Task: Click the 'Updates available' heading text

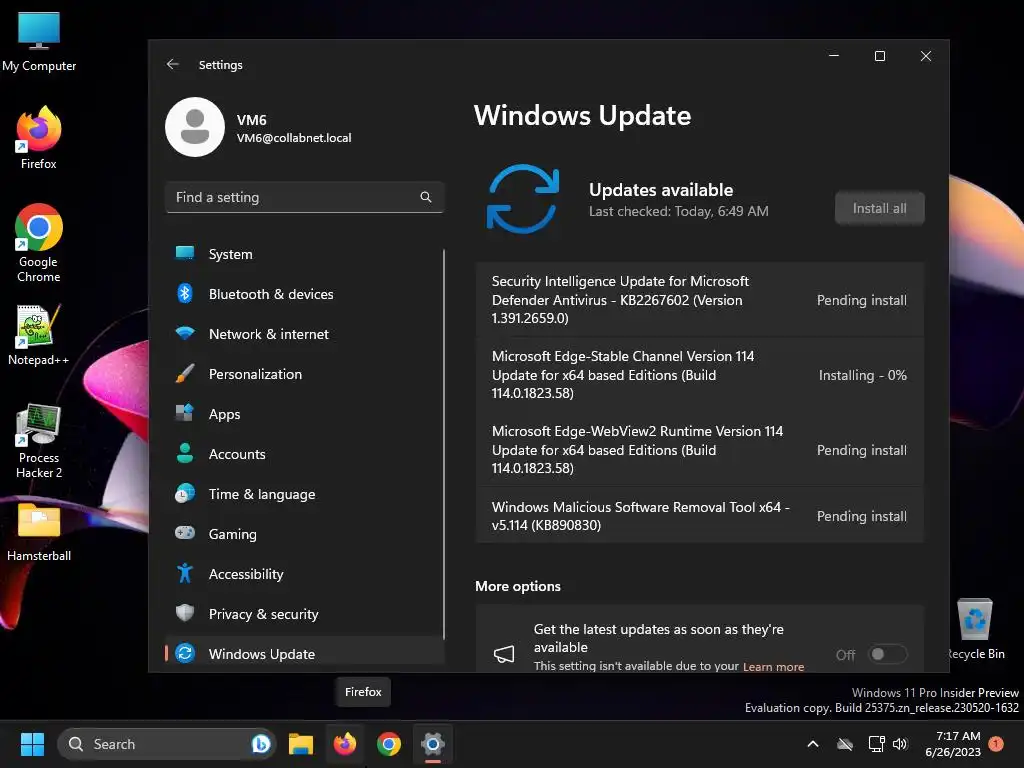Action: [x=661, y=190]
